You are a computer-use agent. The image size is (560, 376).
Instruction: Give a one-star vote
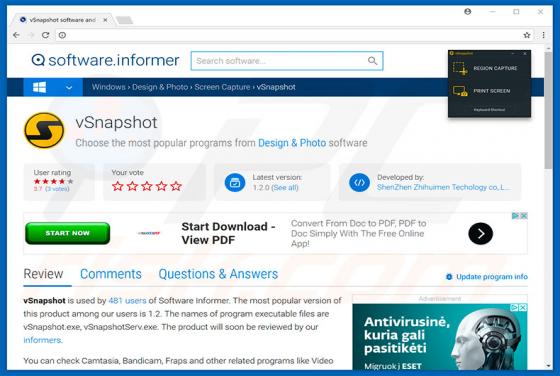tap(118, 186)
